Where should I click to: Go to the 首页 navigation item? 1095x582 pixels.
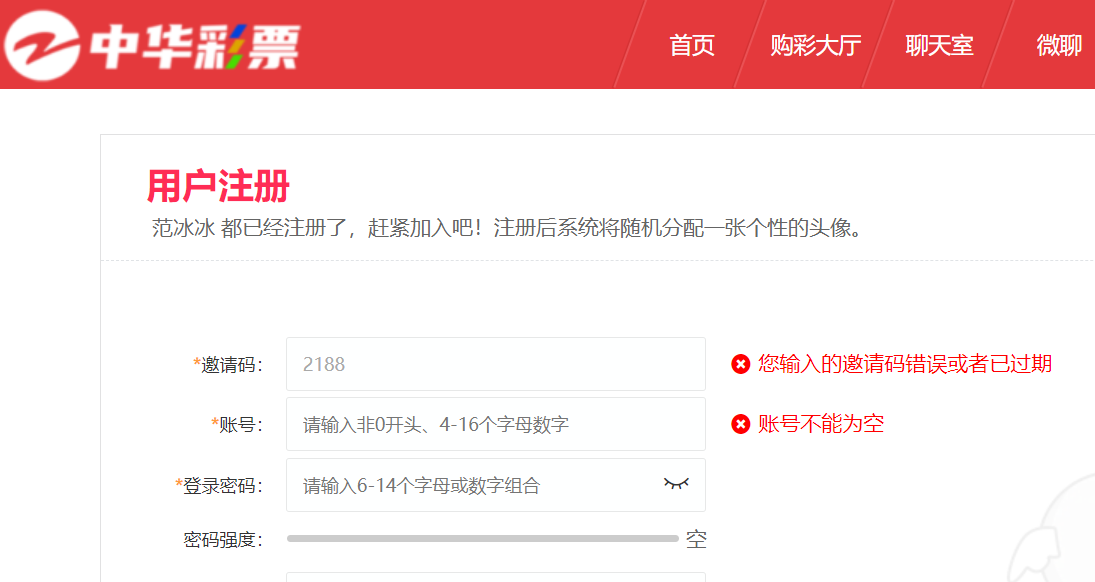[x=692, y=45]
